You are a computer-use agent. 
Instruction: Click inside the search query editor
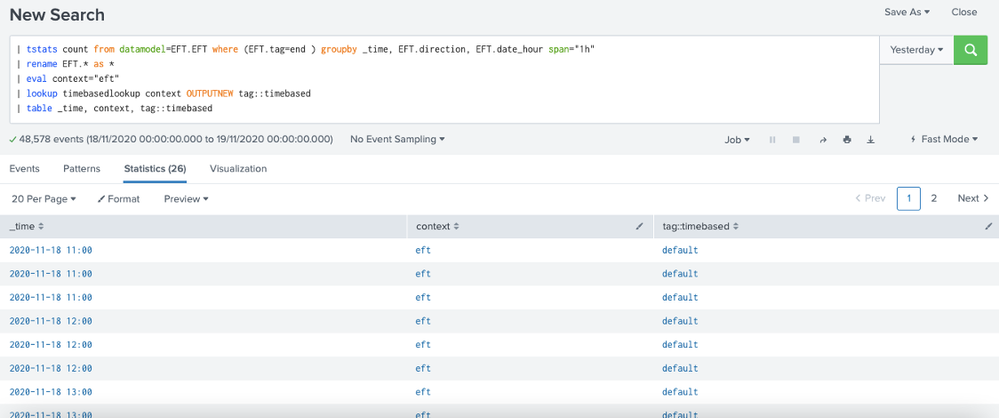[440, 80]
